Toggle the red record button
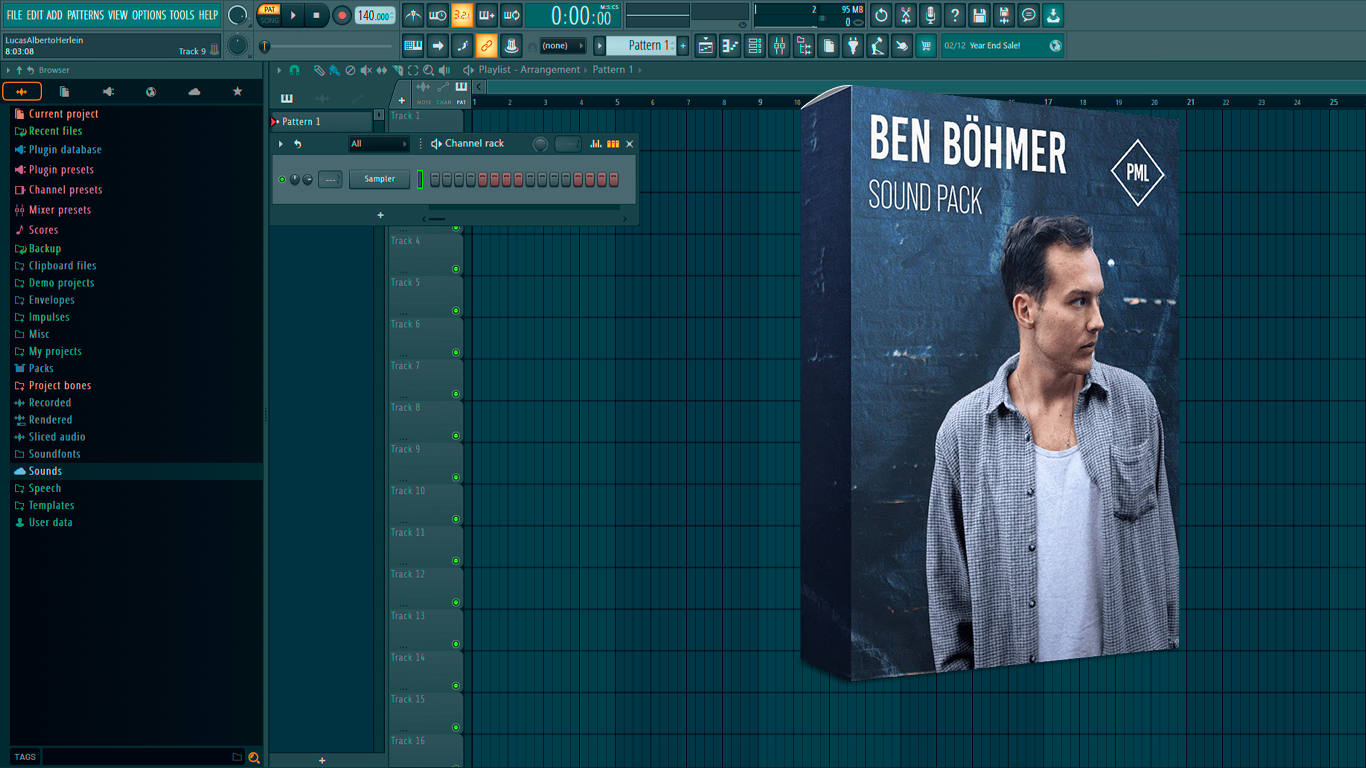This screenshot has height=768, width=1366. tap(341, 15)
